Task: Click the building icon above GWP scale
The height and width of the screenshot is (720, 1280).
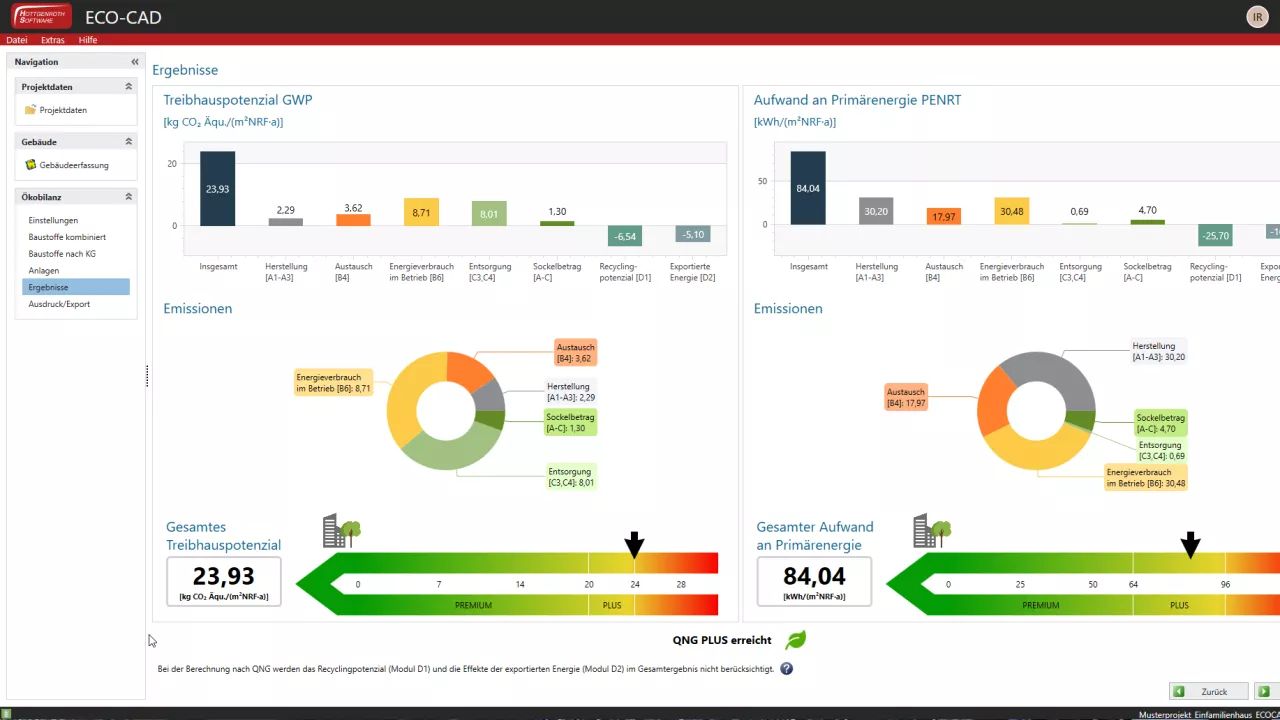Action: 341,531
